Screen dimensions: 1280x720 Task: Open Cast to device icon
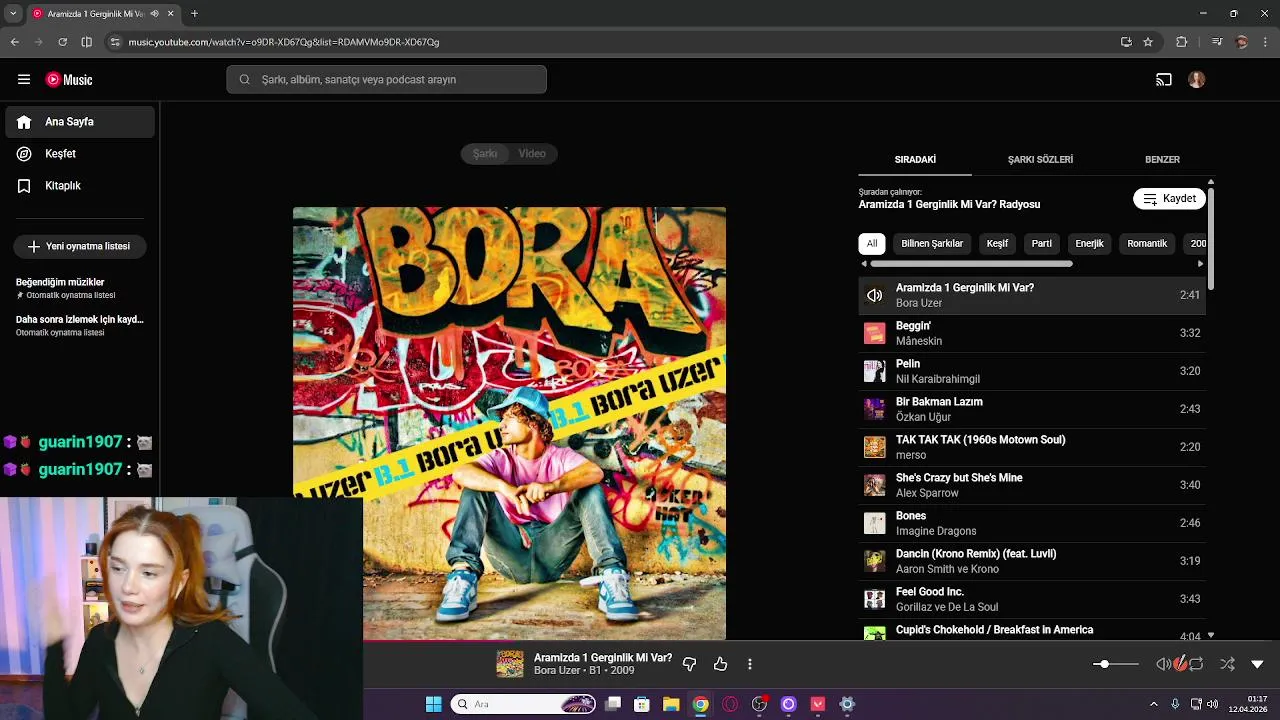point(1164,80)
